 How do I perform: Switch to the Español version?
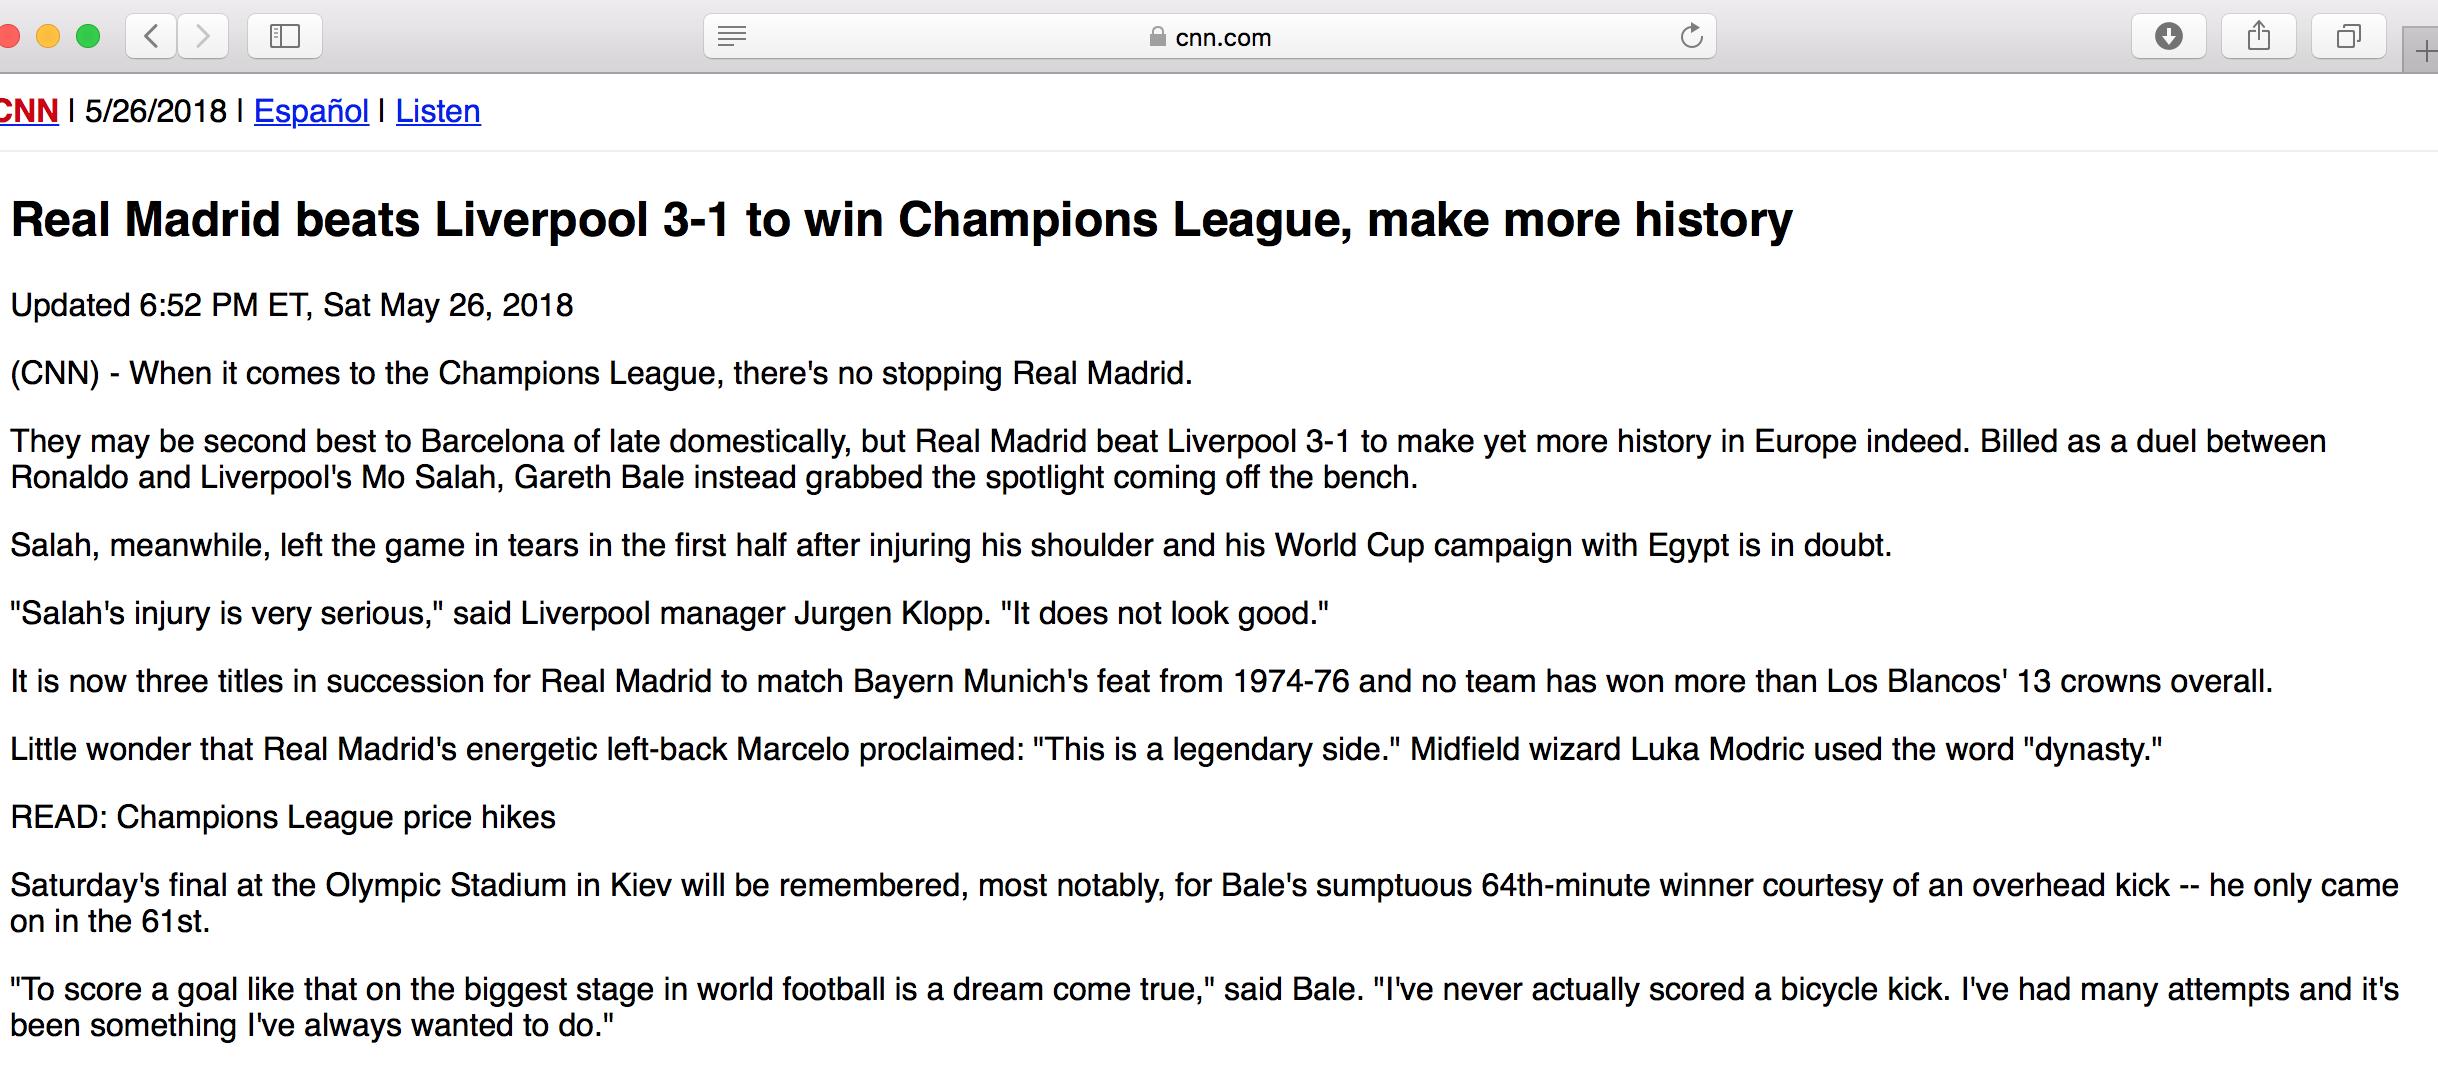point(311,111)
